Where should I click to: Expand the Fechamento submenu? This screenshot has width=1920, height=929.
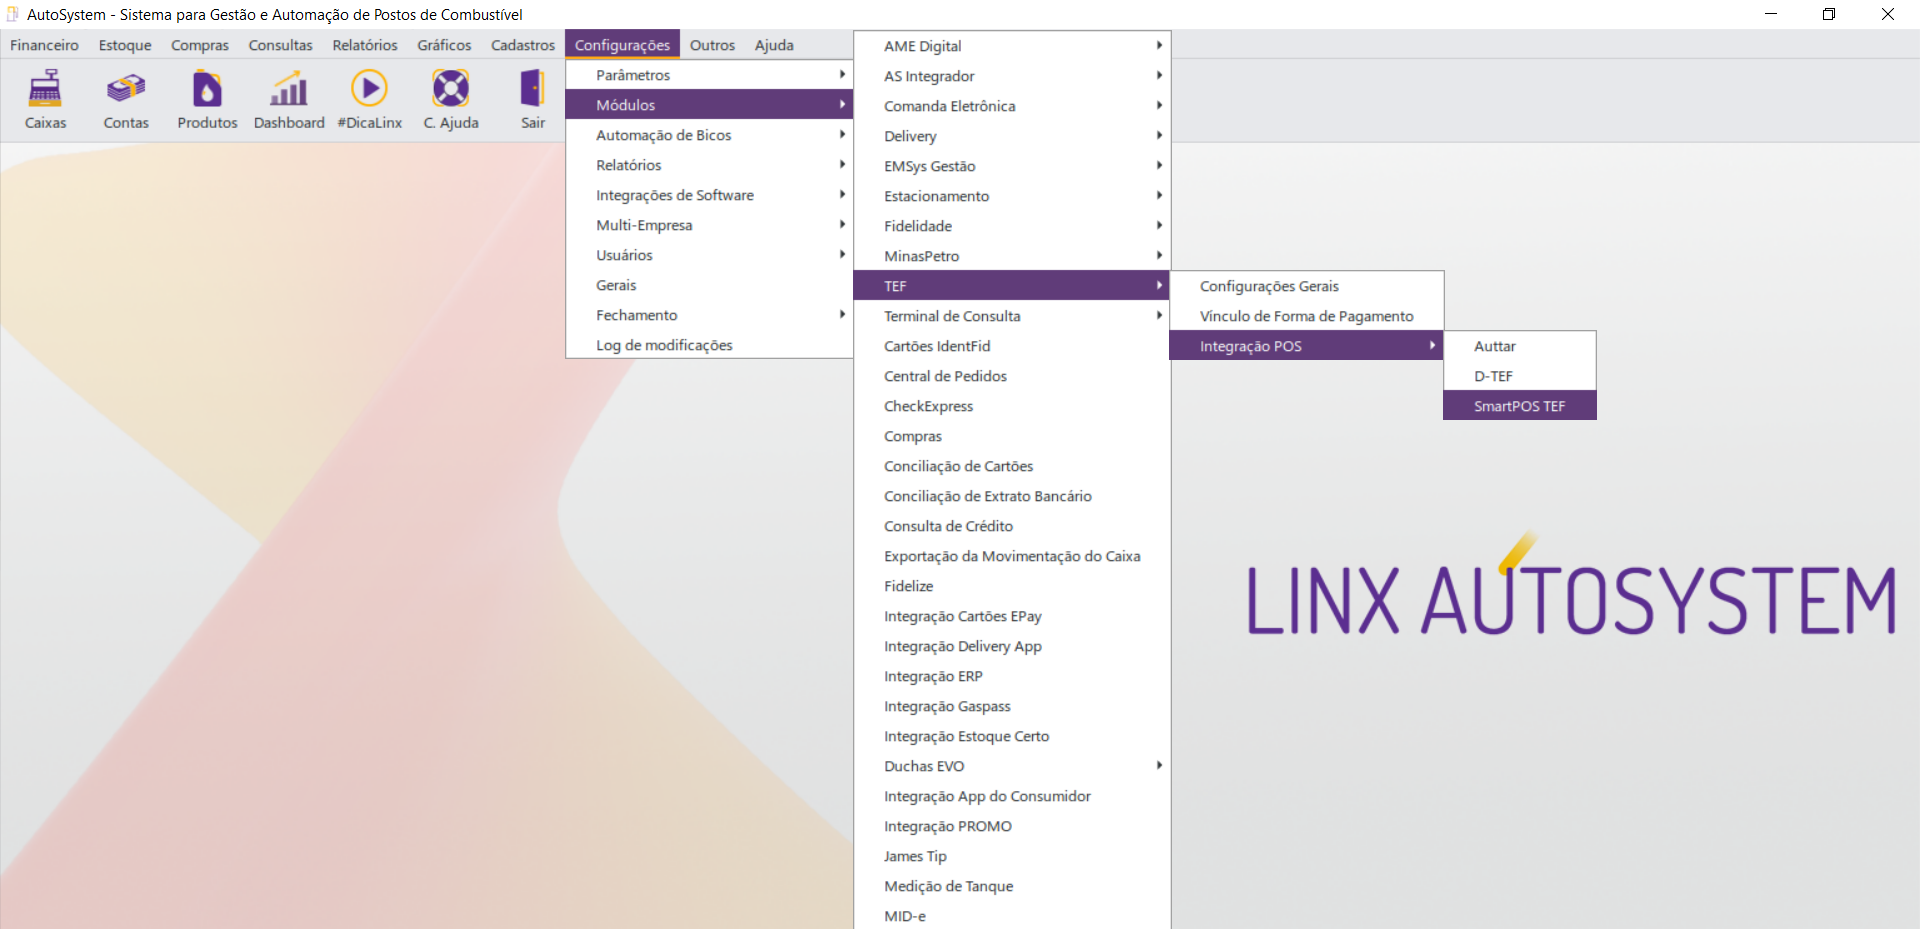pos(709,315)
